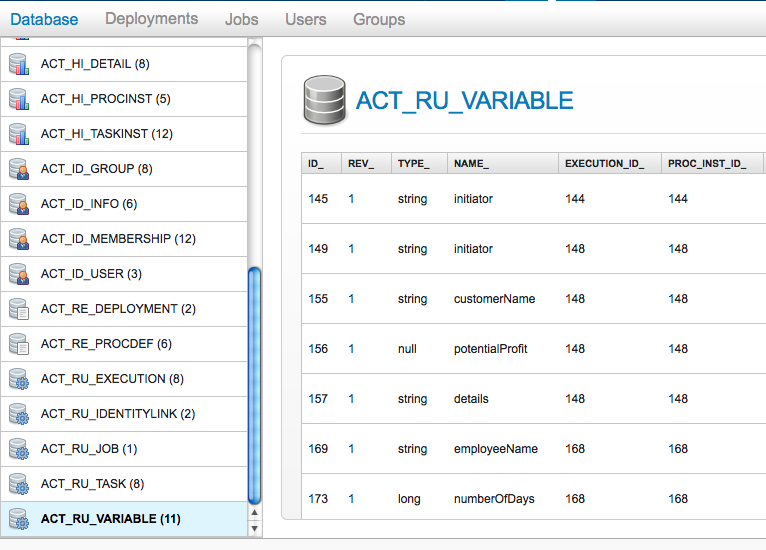
Task: Open the Groups tab
Action: [379, 19]
